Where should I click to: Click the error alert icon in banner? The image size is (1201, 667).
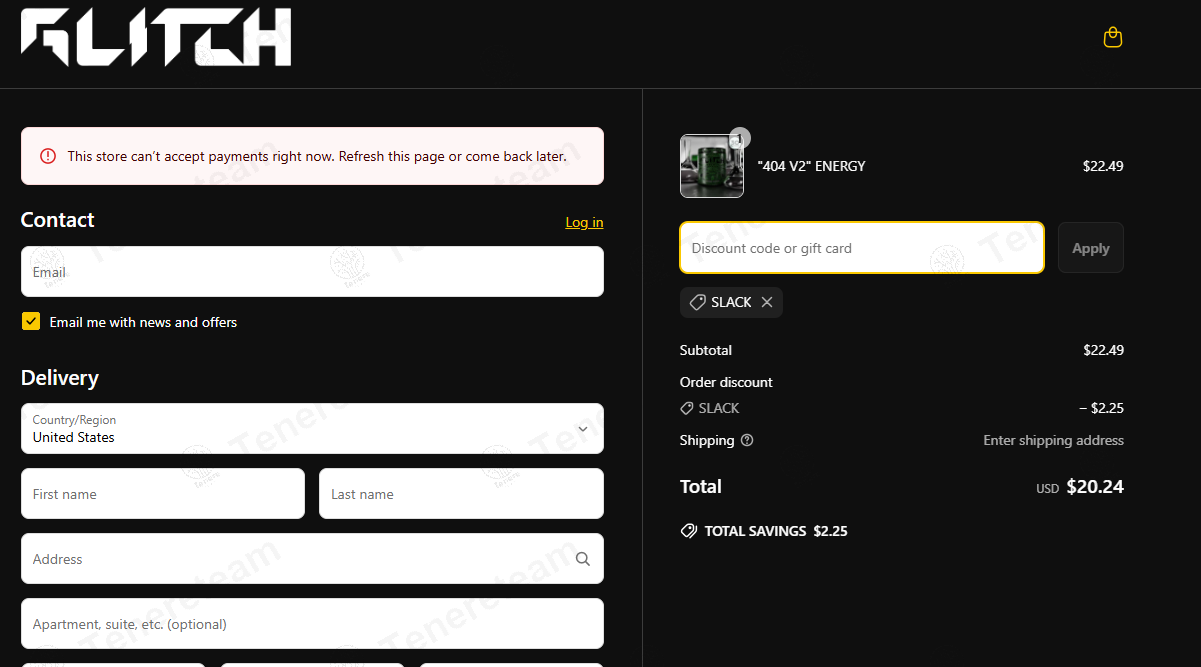48,156
